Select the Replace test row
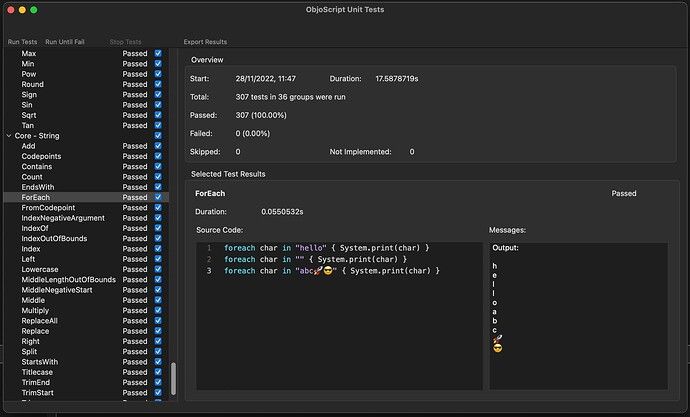Image resolution: width=690 pixels, height=417 pixels. [86, 331]
